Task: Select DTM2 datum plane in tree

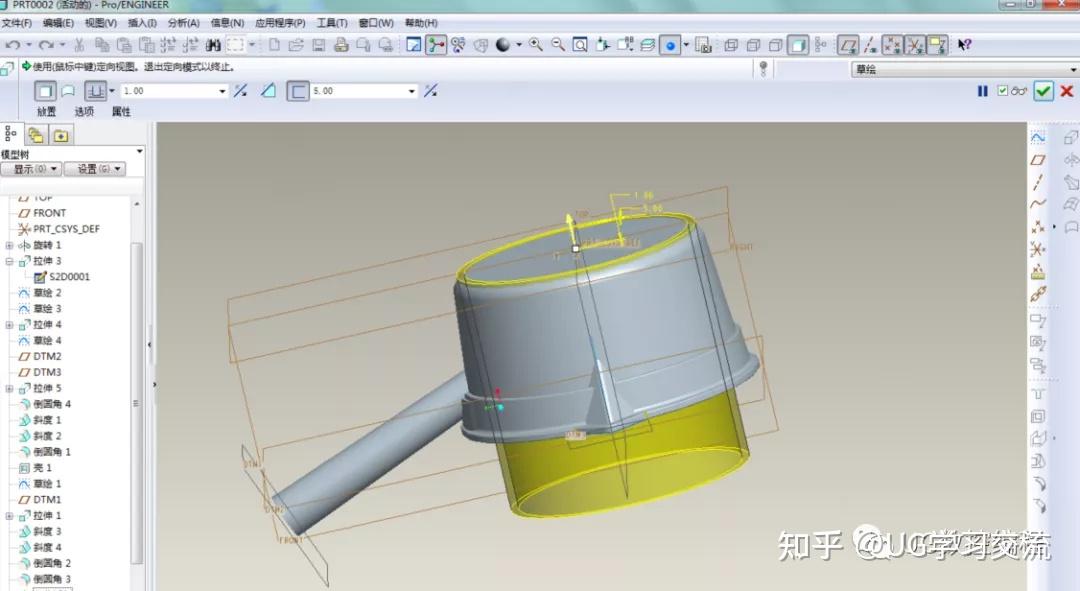Action: [40, 356]
